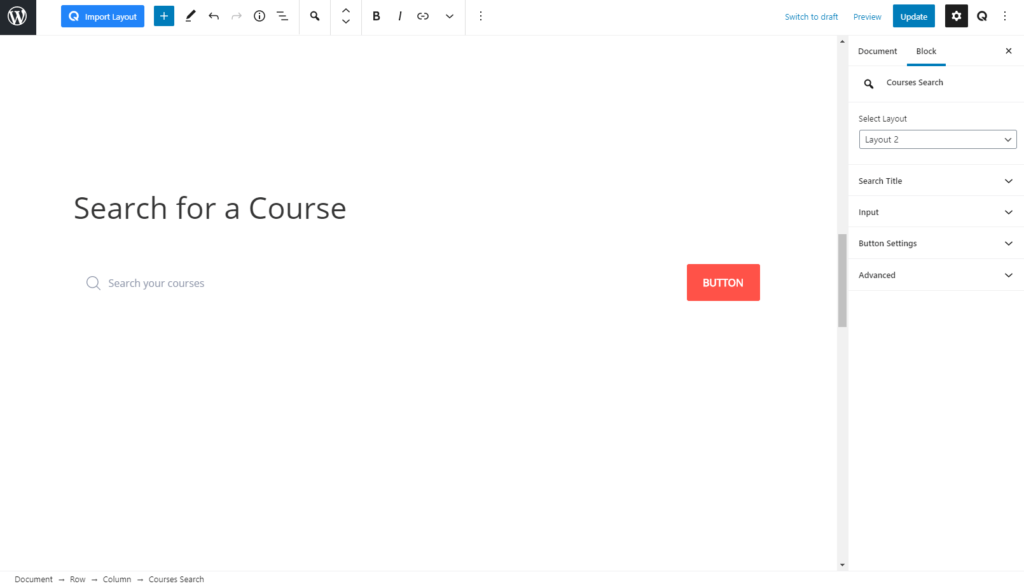Click the Courses Search sidebar magnifier icon
The width and height of the screenshot is (1024, 586).
869,84
